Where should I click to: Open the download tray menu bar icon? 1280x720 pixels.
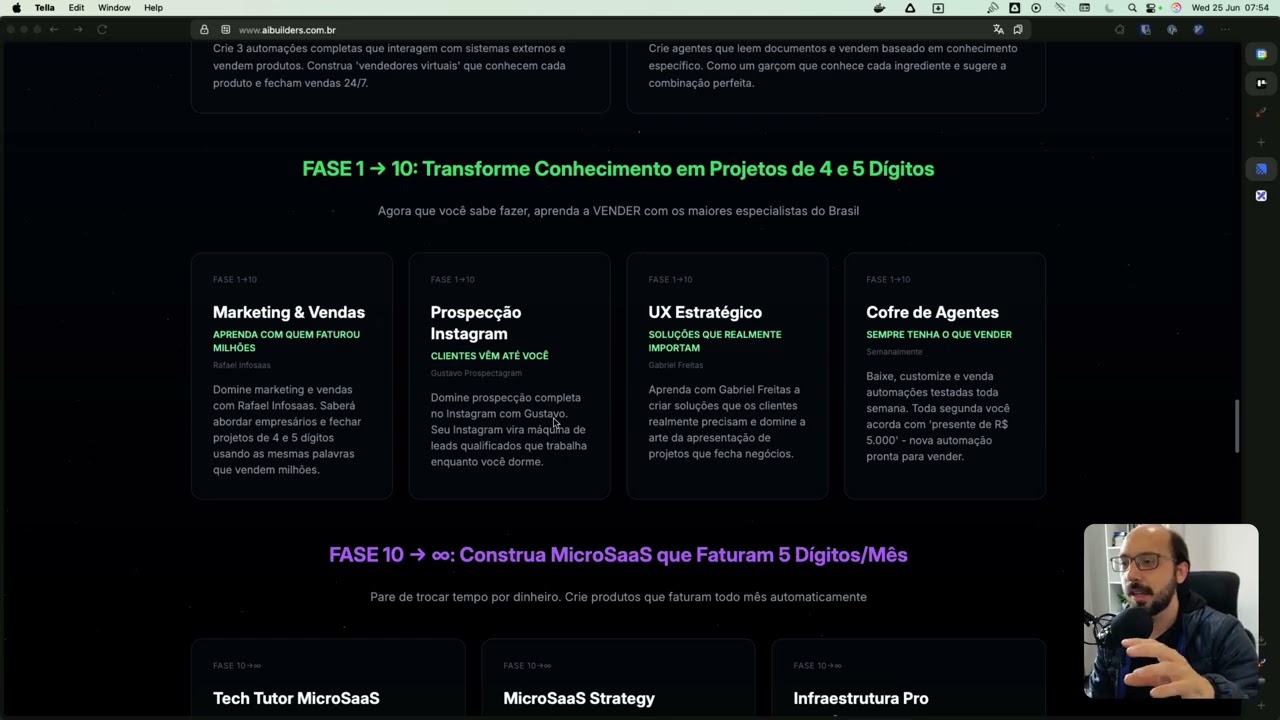click(938, 8)
